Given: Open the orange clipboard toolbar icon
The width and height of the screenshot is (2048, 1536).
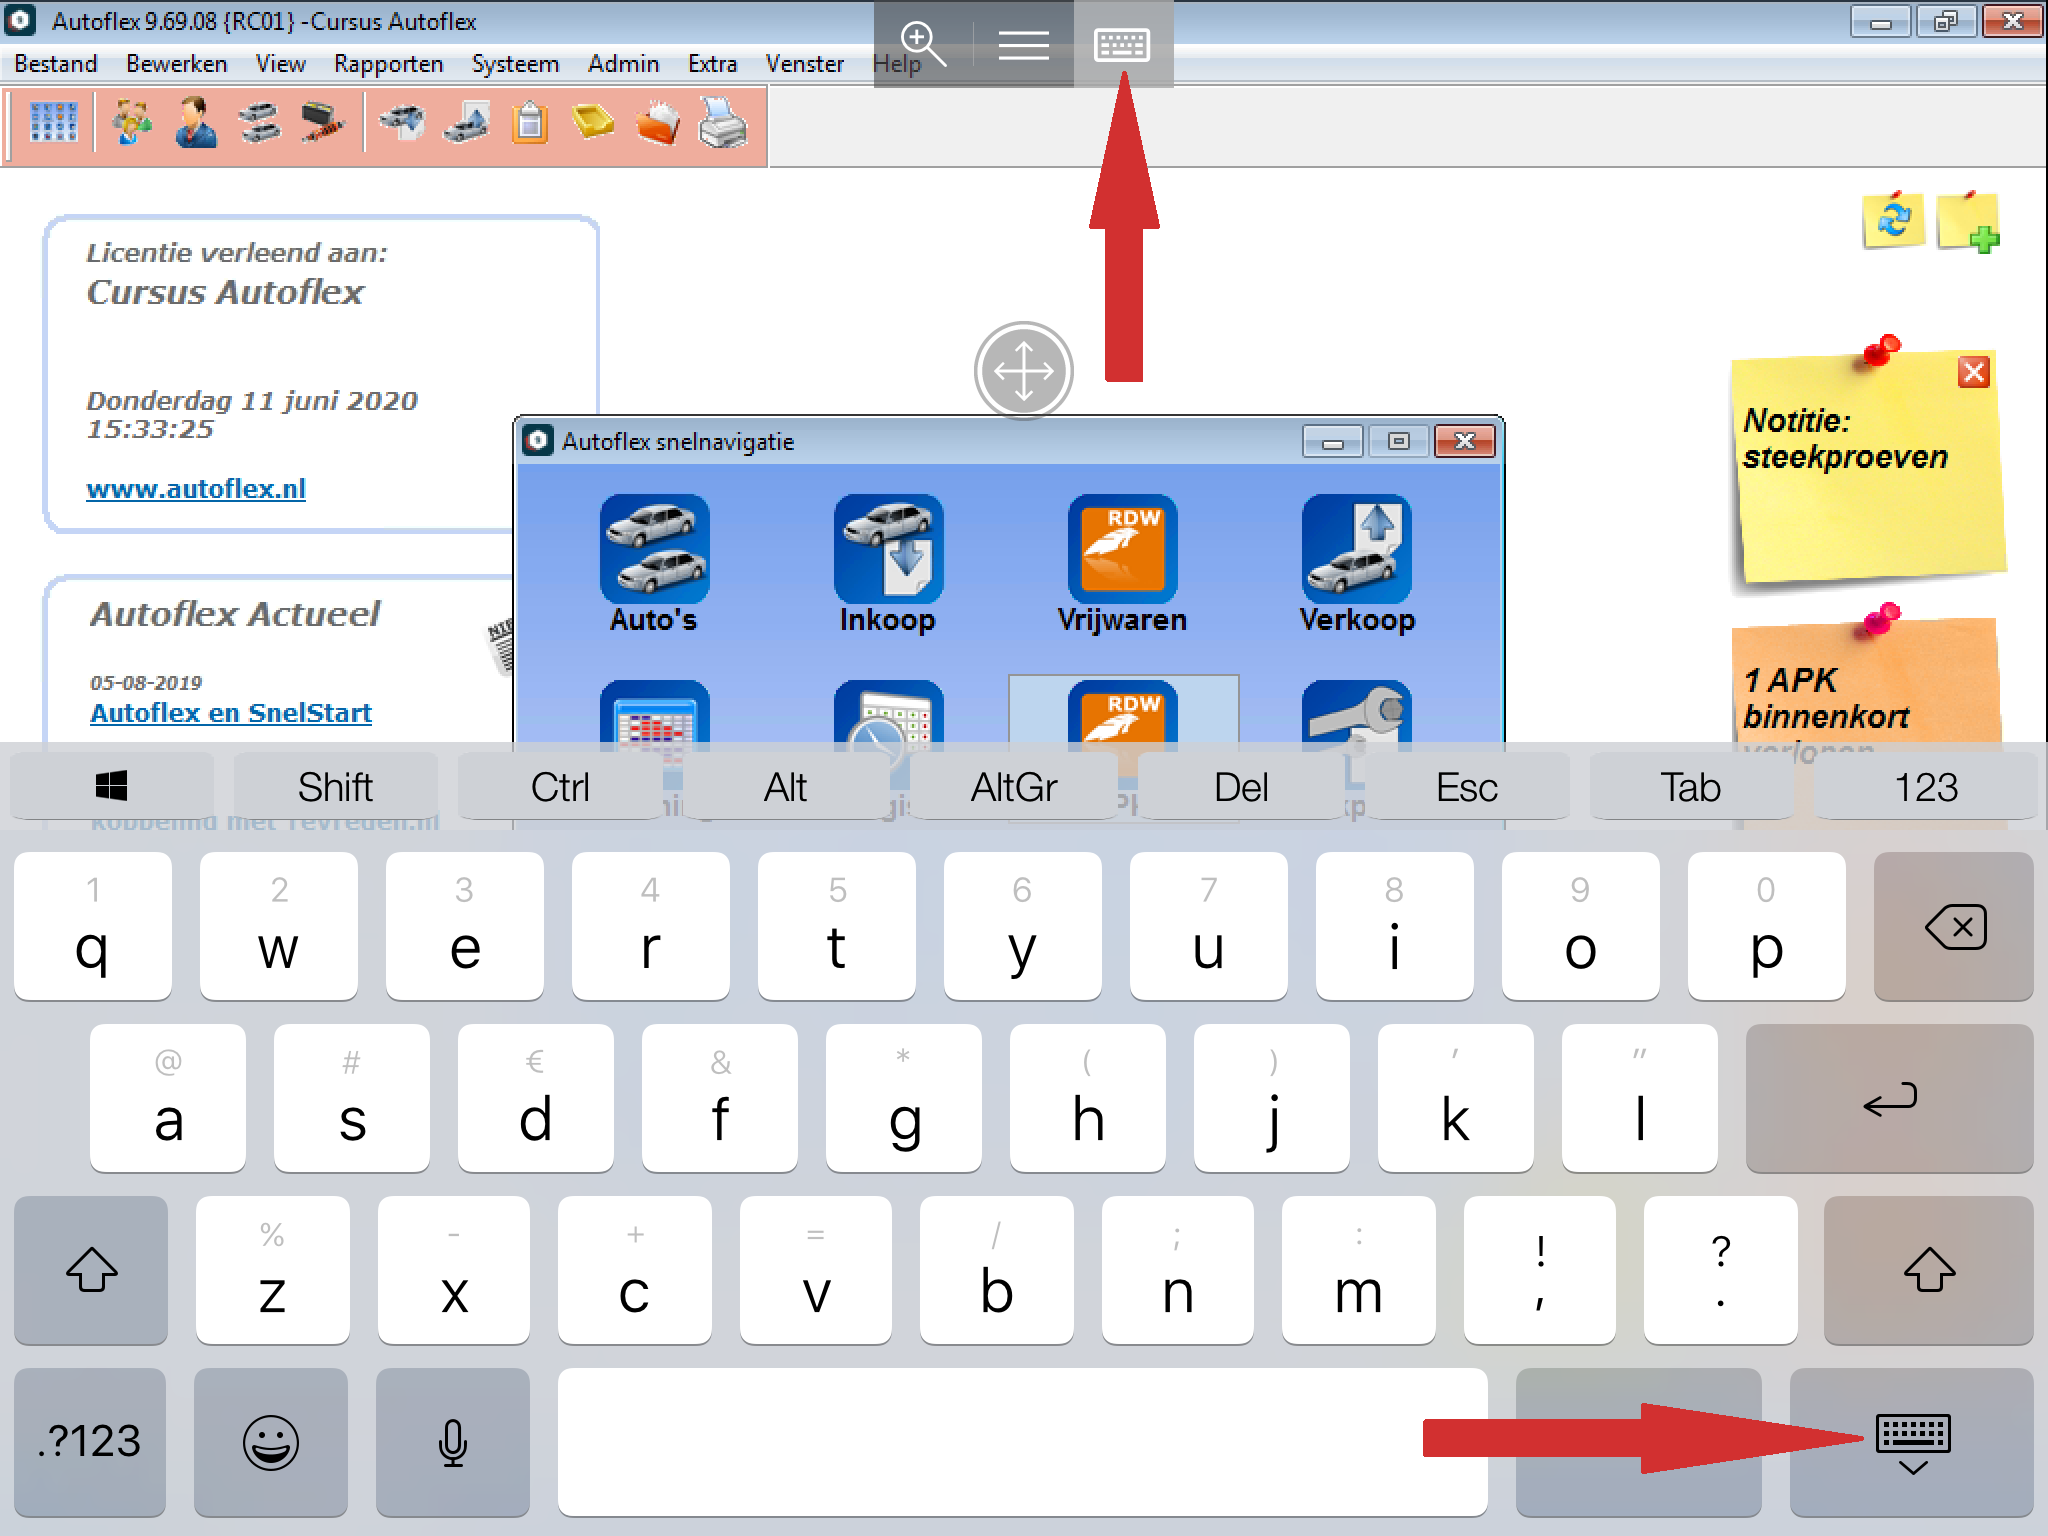Looking at the screenshot, I should coord(530,123).
